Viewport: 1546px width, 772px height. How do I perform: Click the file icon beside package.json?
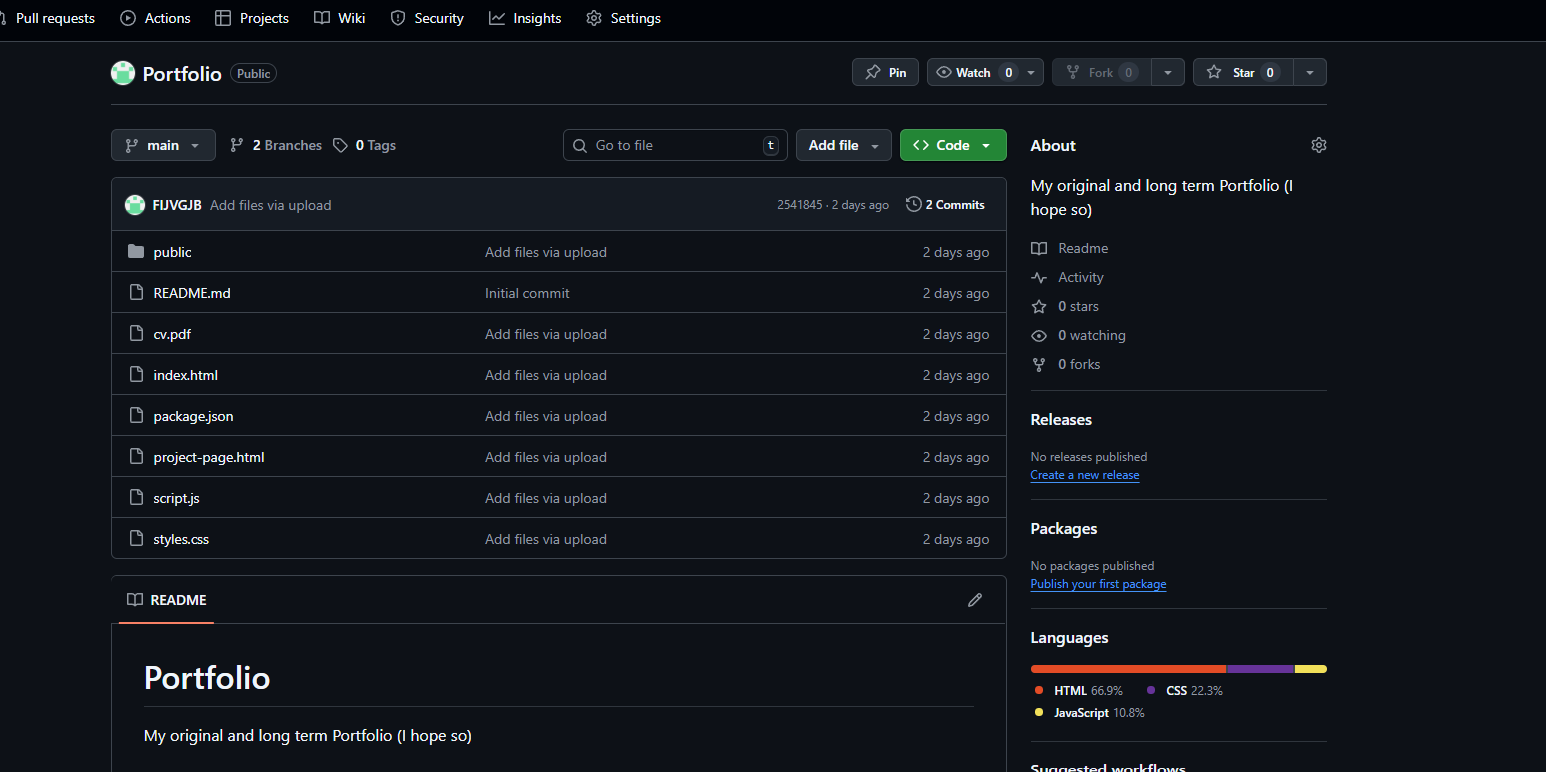click(136, 415)
